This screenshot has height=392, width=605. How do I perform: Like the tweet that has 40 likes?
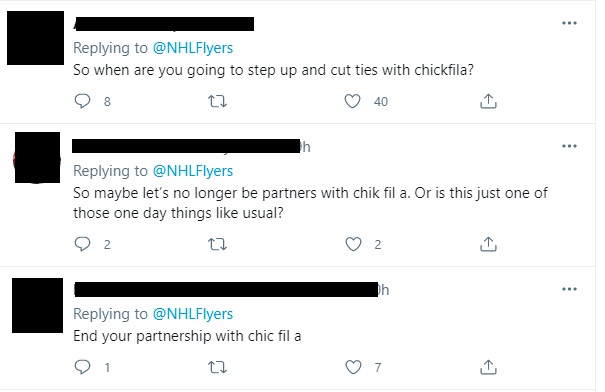(352, 101)
